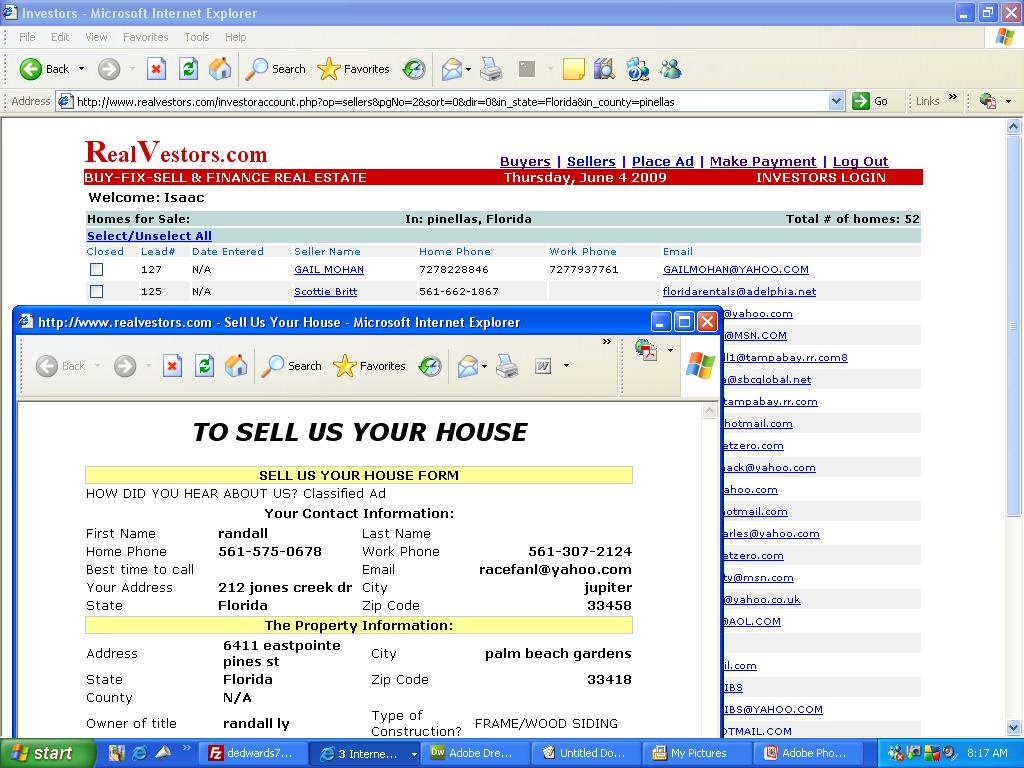
Task: Switch to dedwards7 FileZilla taskbar button
Action: pos(251,754)
